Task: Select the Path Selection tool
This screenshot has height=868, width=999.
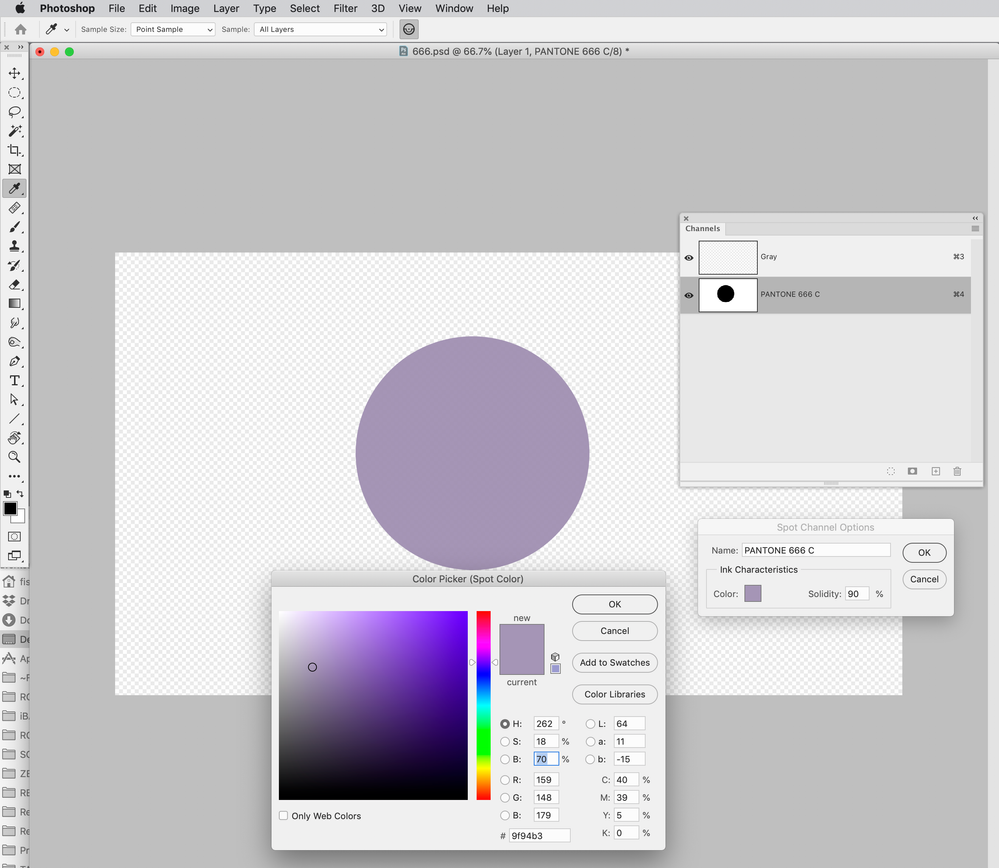Action: tap(14, 400)
